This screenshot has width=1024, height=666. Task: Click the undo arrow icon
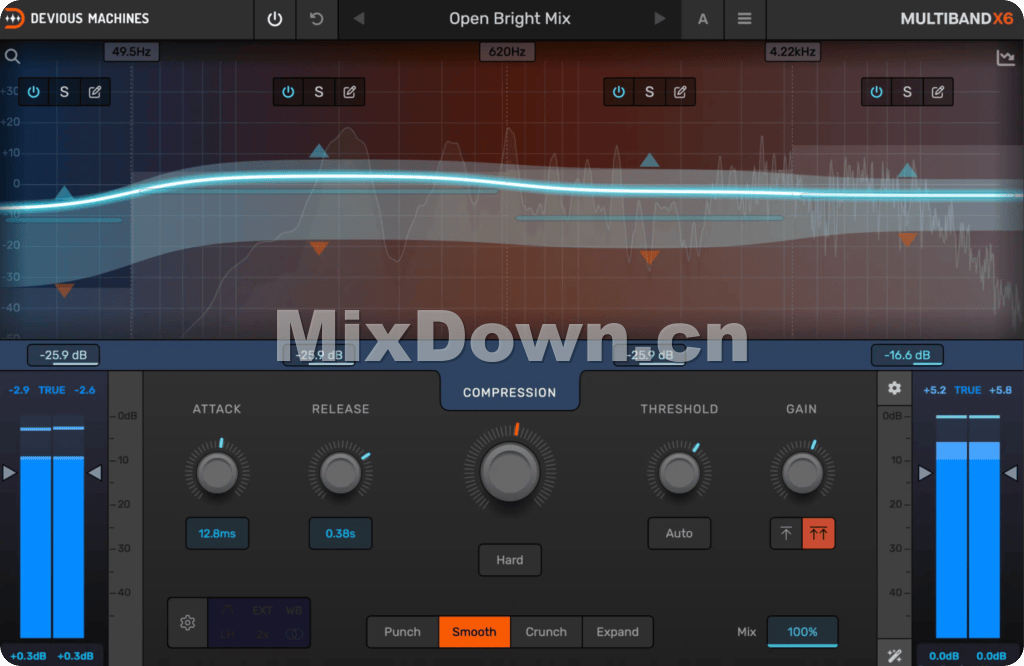[317, 19]
